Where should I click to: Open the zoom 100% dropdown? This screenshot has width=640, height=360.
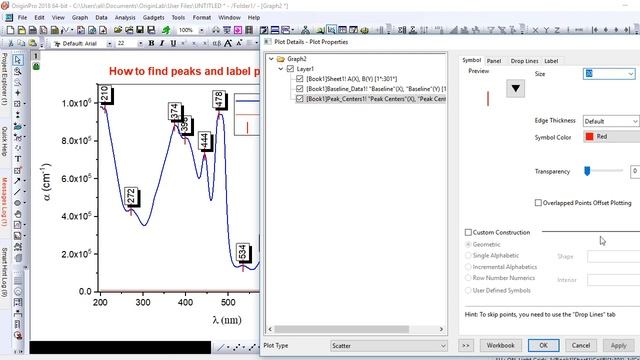point(201,31)
